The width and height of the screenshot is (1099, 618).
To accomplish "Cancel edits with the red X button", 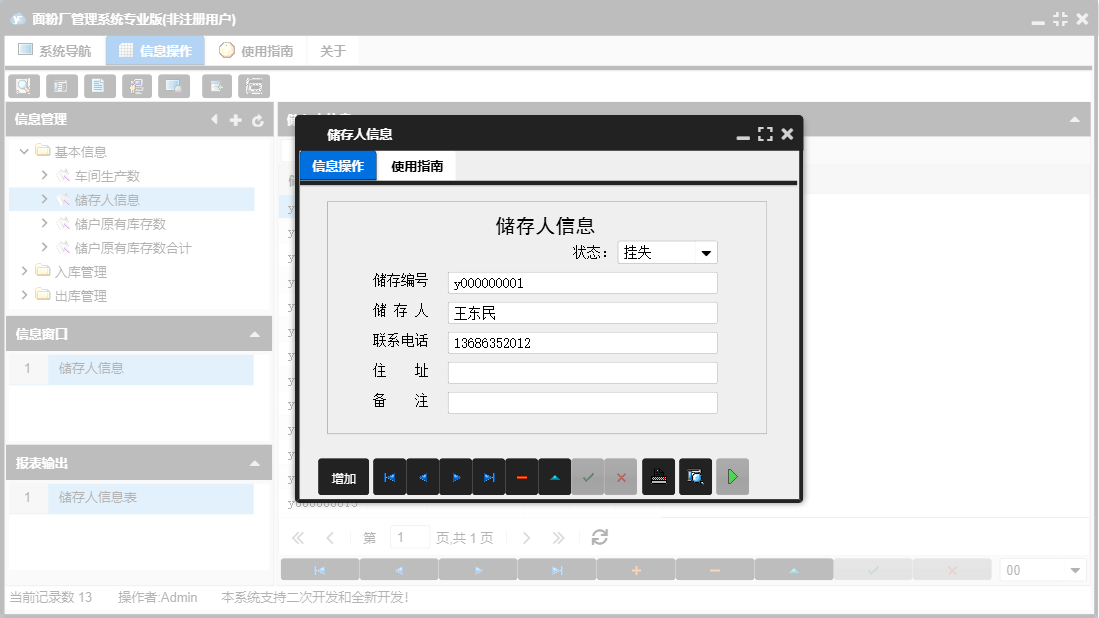I will [620, 477].
